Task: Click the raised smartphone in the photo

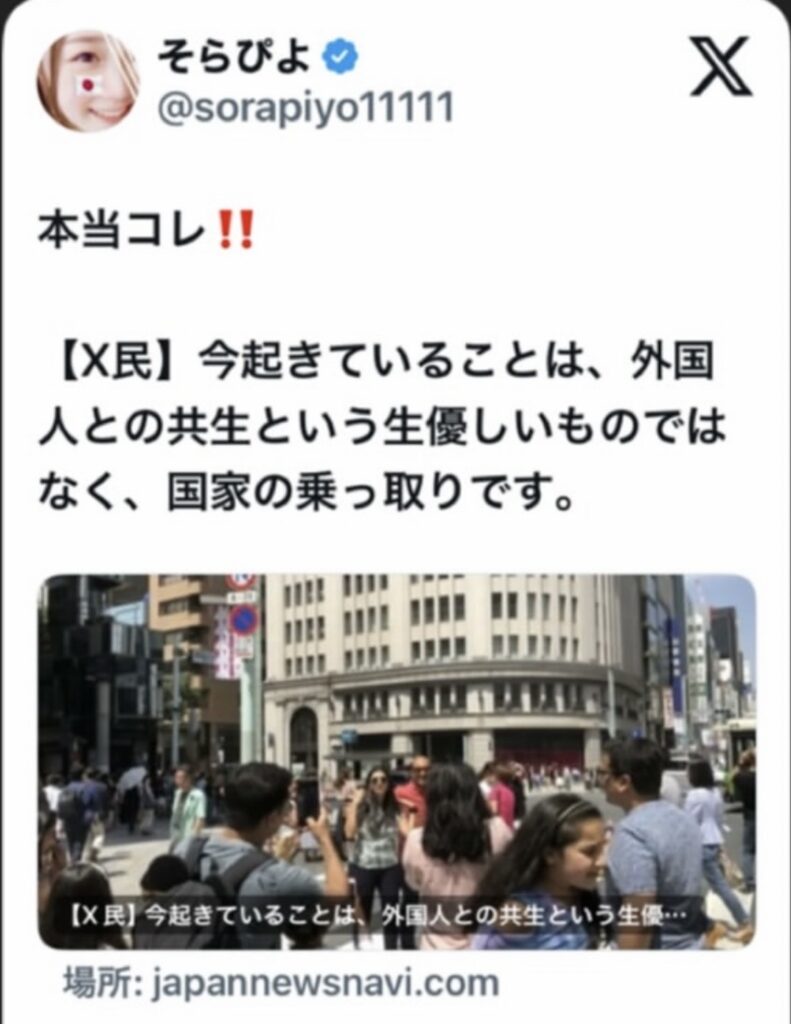Action: 308,799
